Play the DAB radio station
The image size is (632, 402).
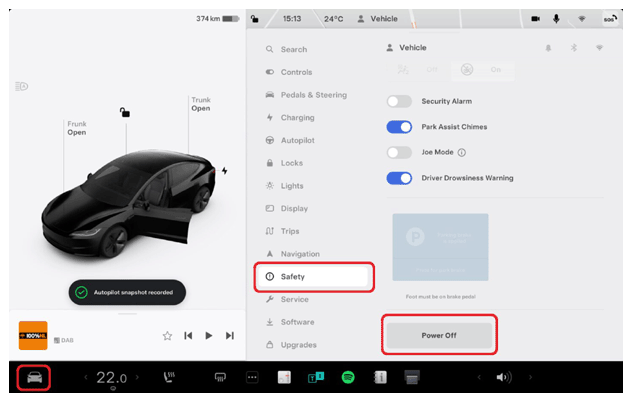tap(209, 335)
